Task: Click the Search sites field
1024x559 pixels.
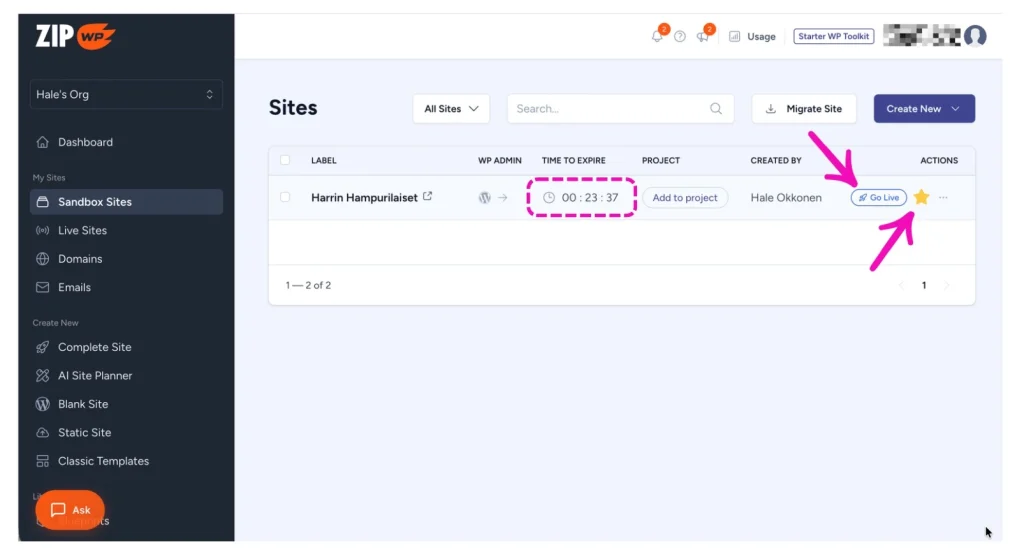Action: tap(620, 109)
